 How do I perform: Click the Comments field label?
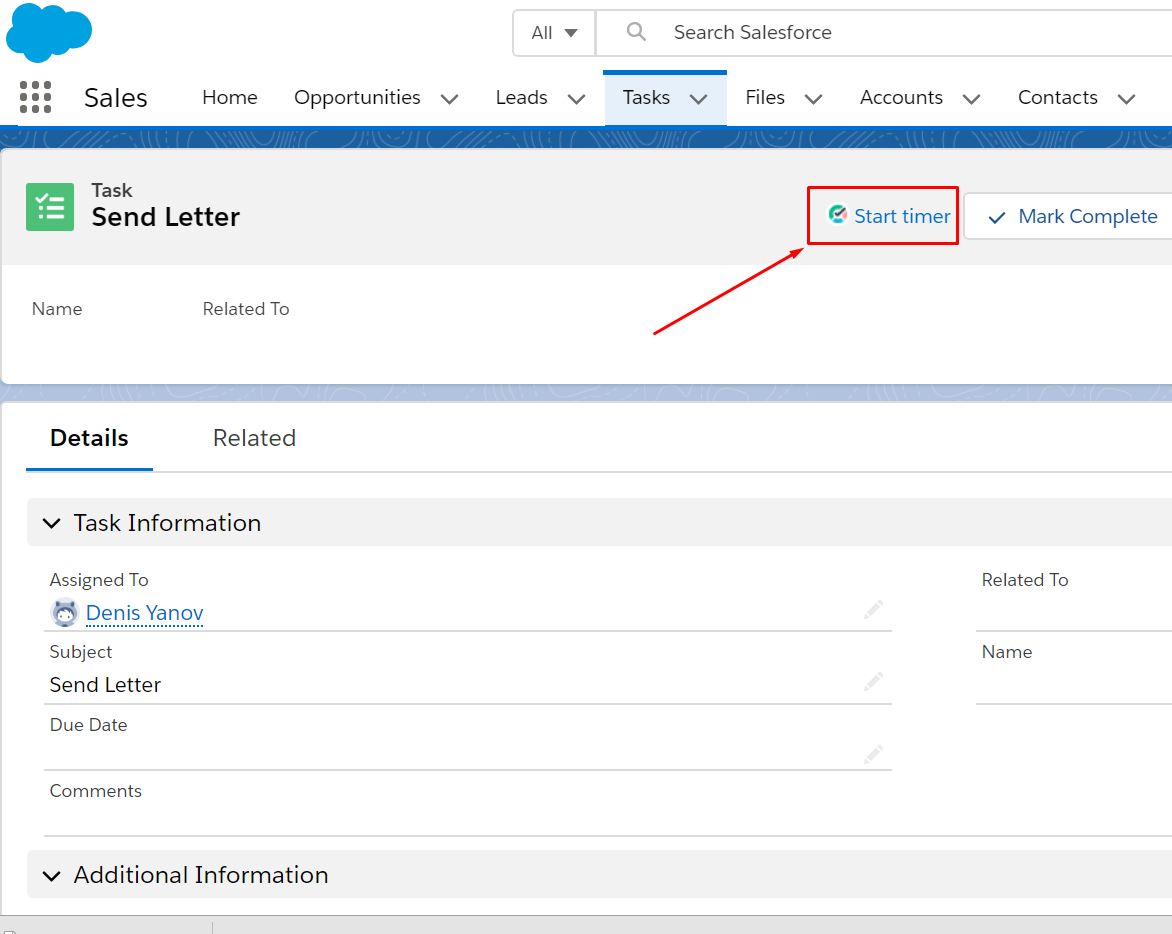[96, 791]
